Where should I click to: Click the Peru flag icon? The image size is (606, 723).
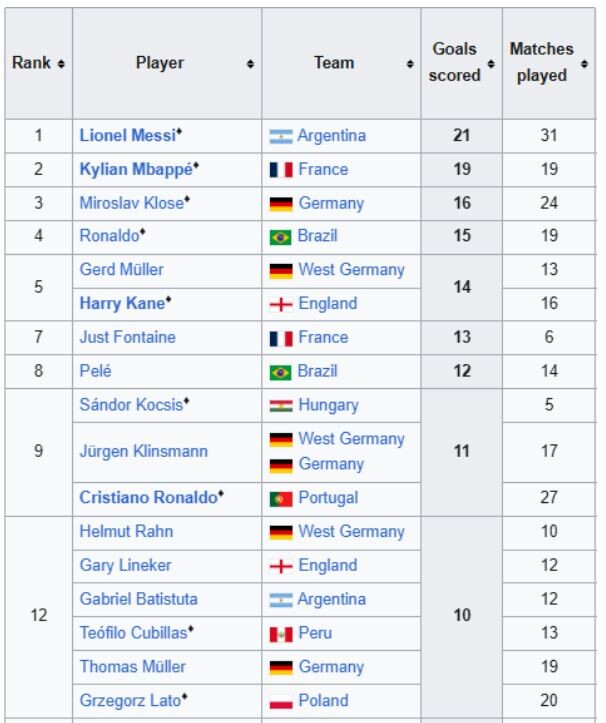tap(281, 634)
